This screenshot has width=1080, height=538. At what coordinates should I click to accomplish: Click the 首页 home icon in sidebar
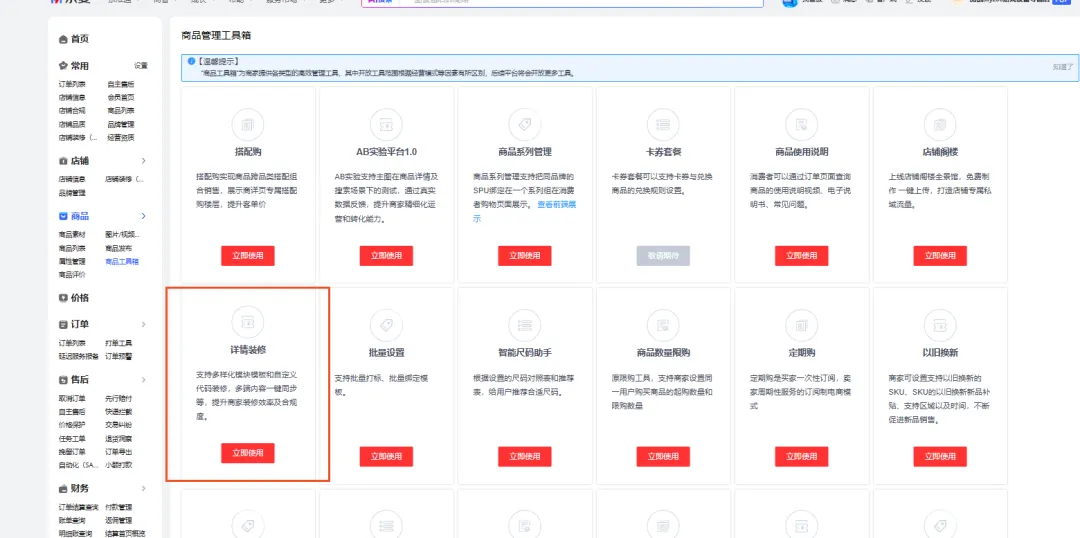coord(63,39)
